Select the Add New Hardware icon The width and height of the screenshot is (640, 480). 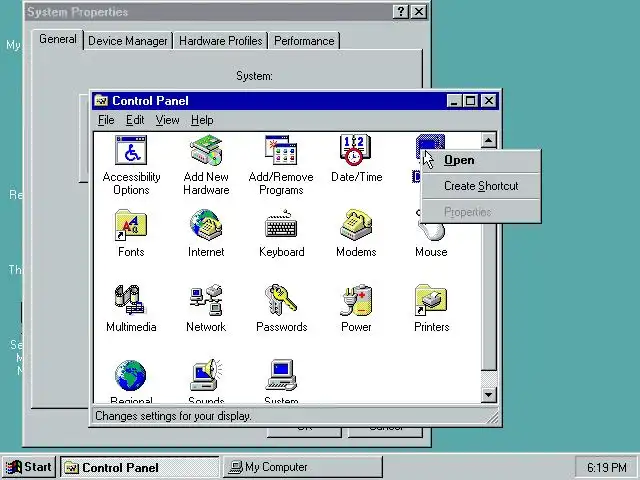click(206, 150)
